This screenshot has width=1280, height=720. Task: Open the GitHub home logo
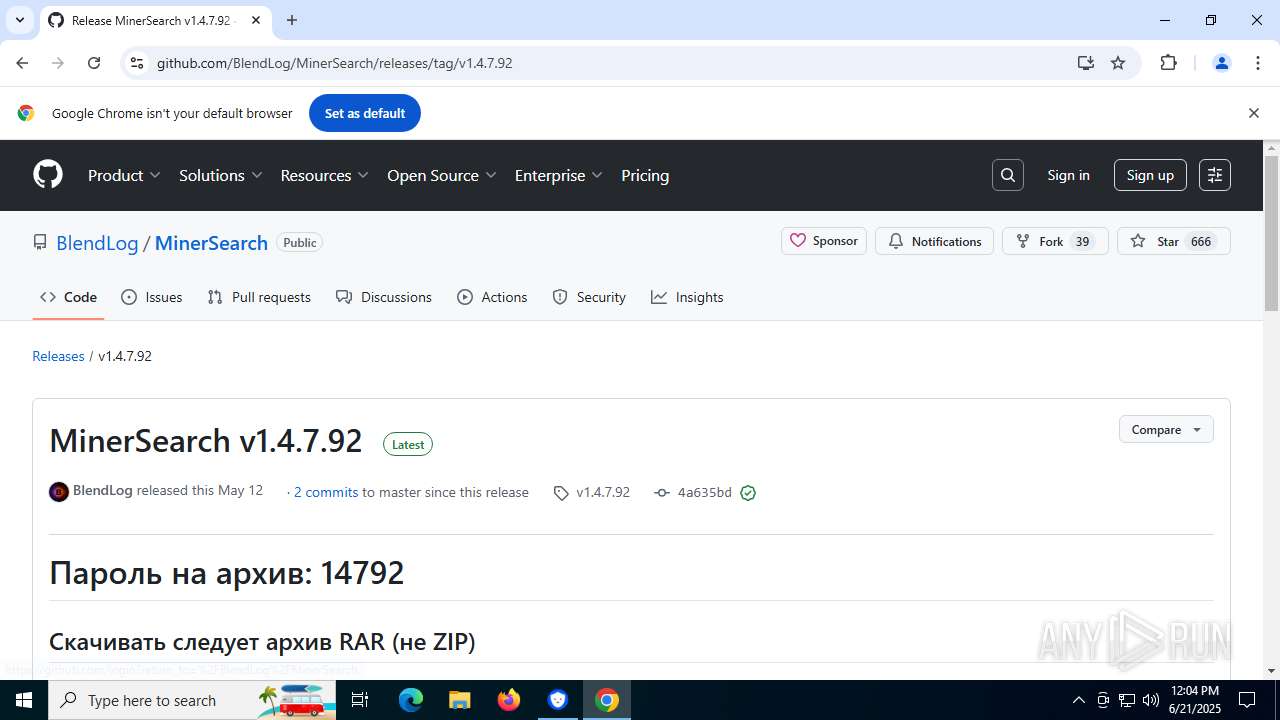pyautogui.click(x=48, y=175)
